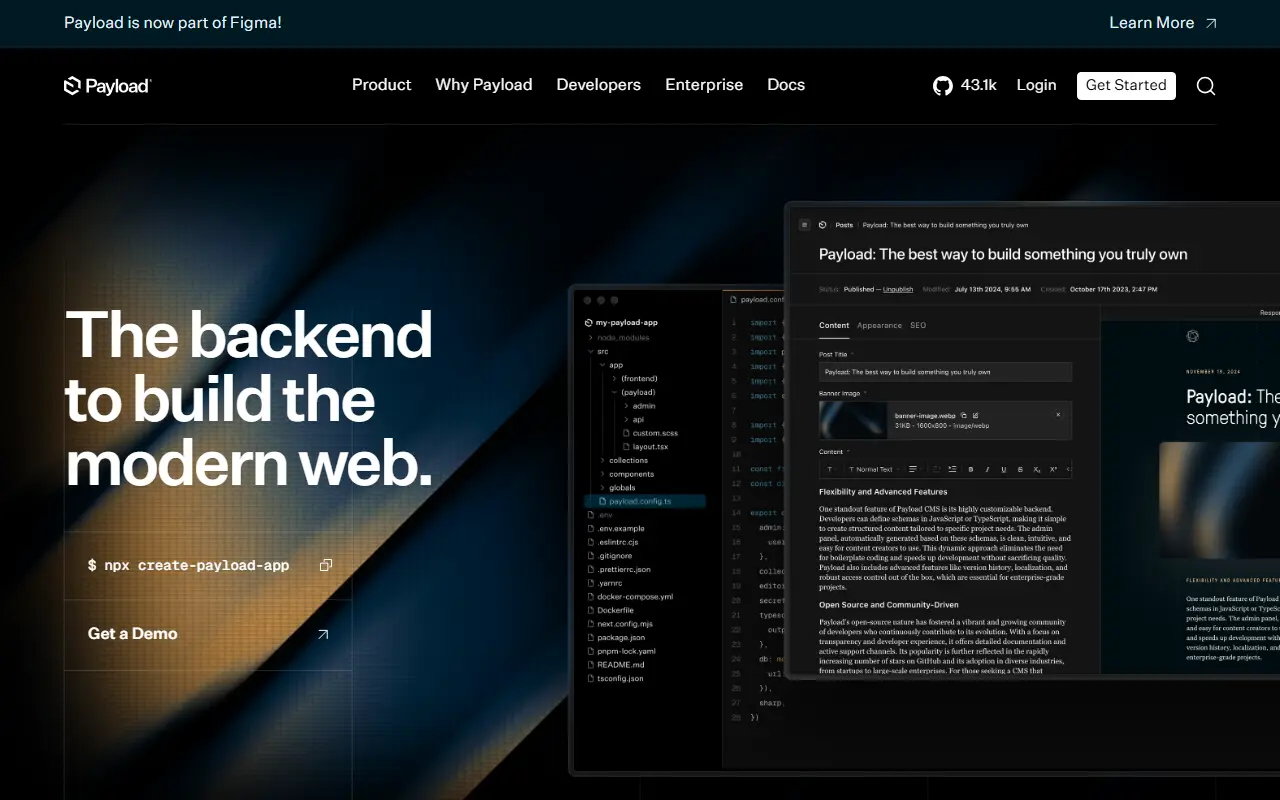Open package.json in the file tree

(621, 637)
